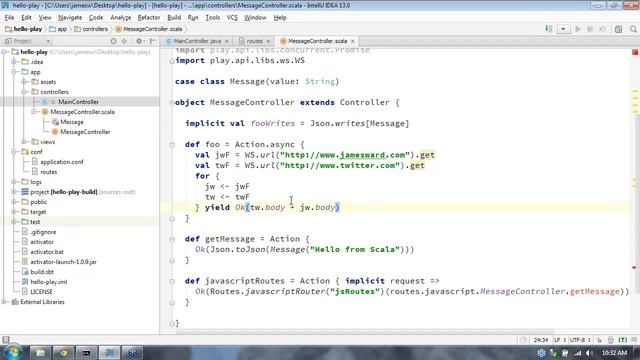The width and height of the screenshot is (640, 360).
Task: Collapse the app folder node
Action: point(14,72)
